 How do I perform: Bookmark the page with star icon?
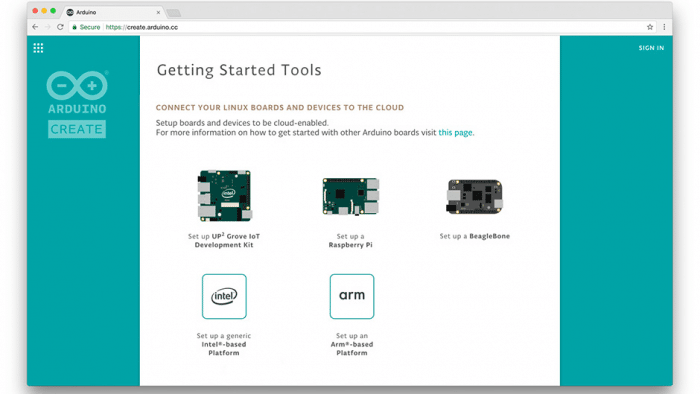click(650, 27)
